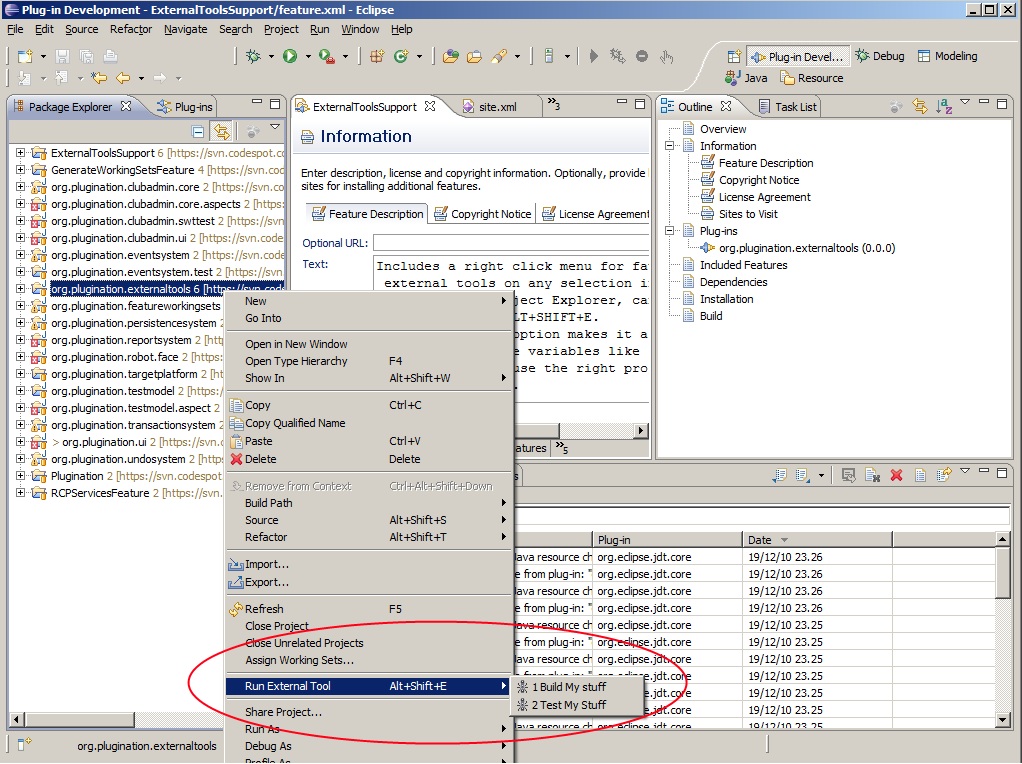Image resolution: width=1022 pixels, height=764 pixels.
Task: Launch the Debug bug icon
Action: click(x=253, y=57)
